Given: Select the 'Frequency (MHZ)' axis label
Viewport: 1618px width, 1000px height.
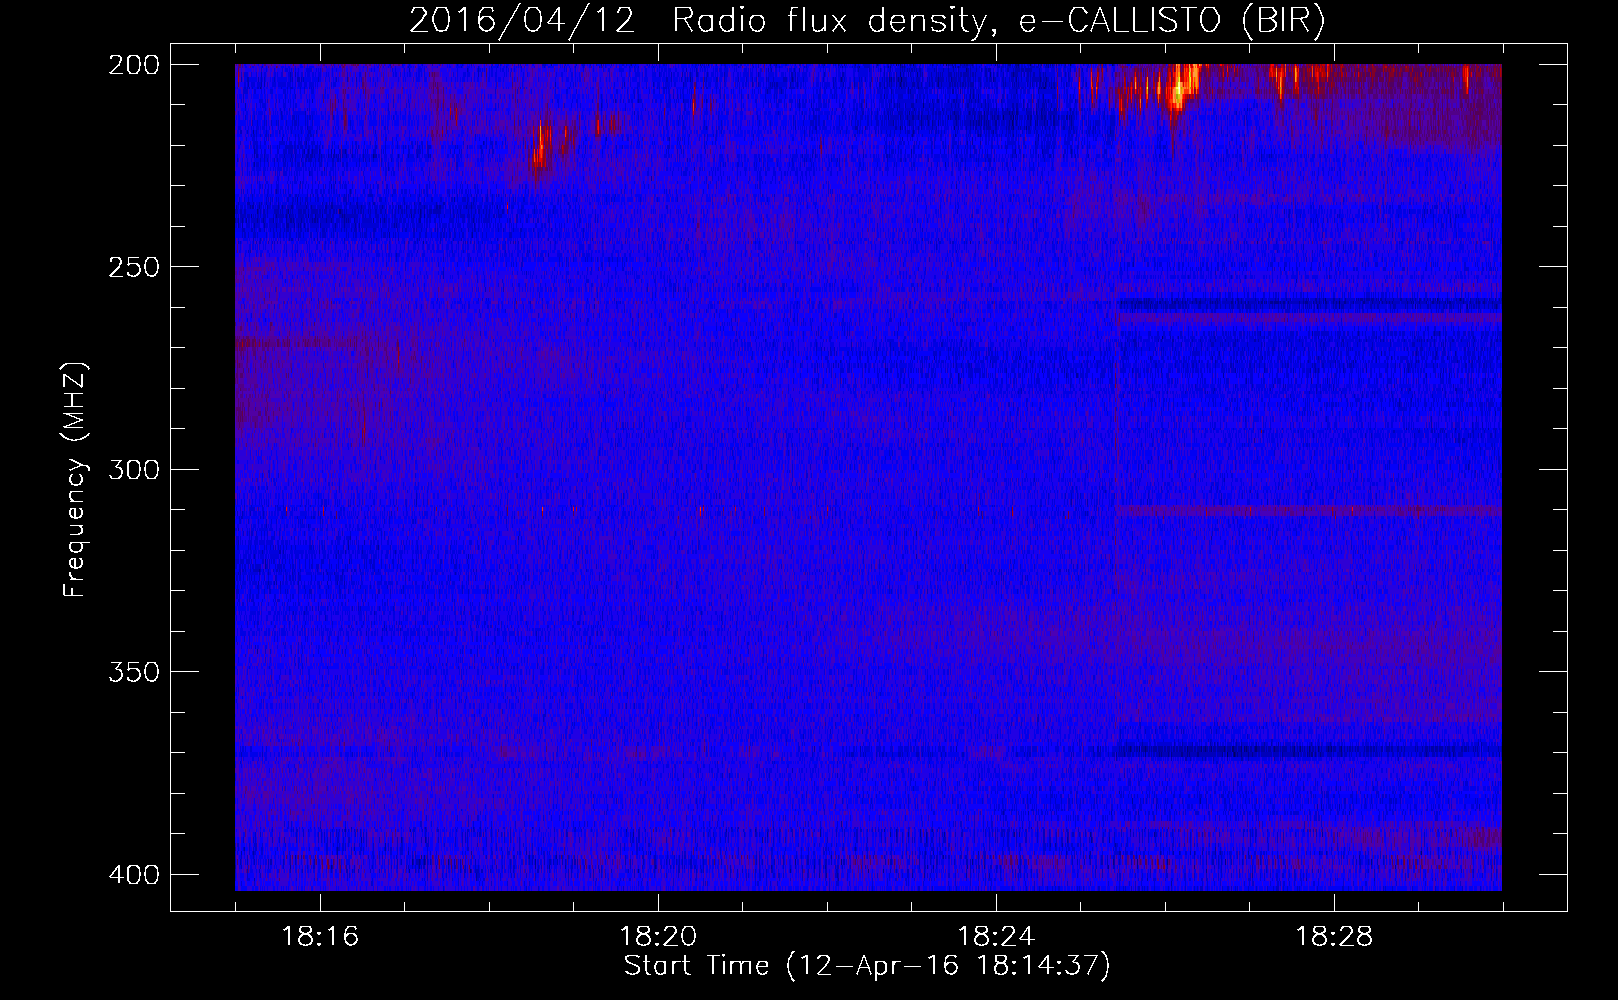Looking at the screenshot, I should pyautogui.click(x=75, y=479).
